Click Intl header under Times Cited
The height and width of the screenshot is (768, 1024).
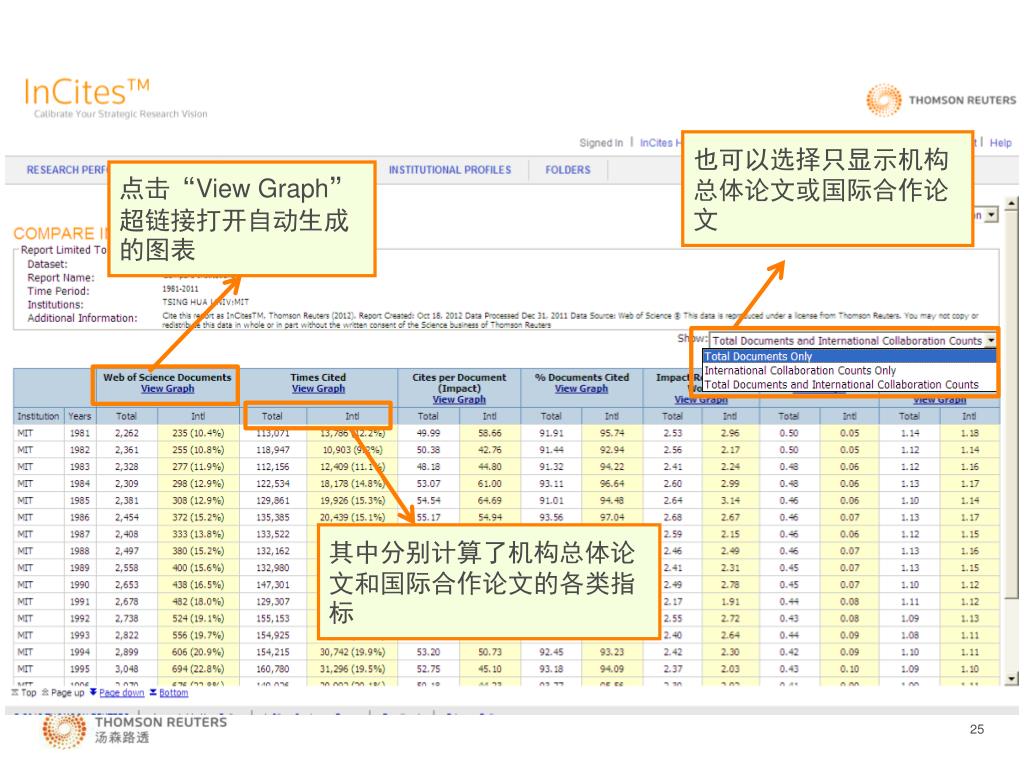(352, 416)
